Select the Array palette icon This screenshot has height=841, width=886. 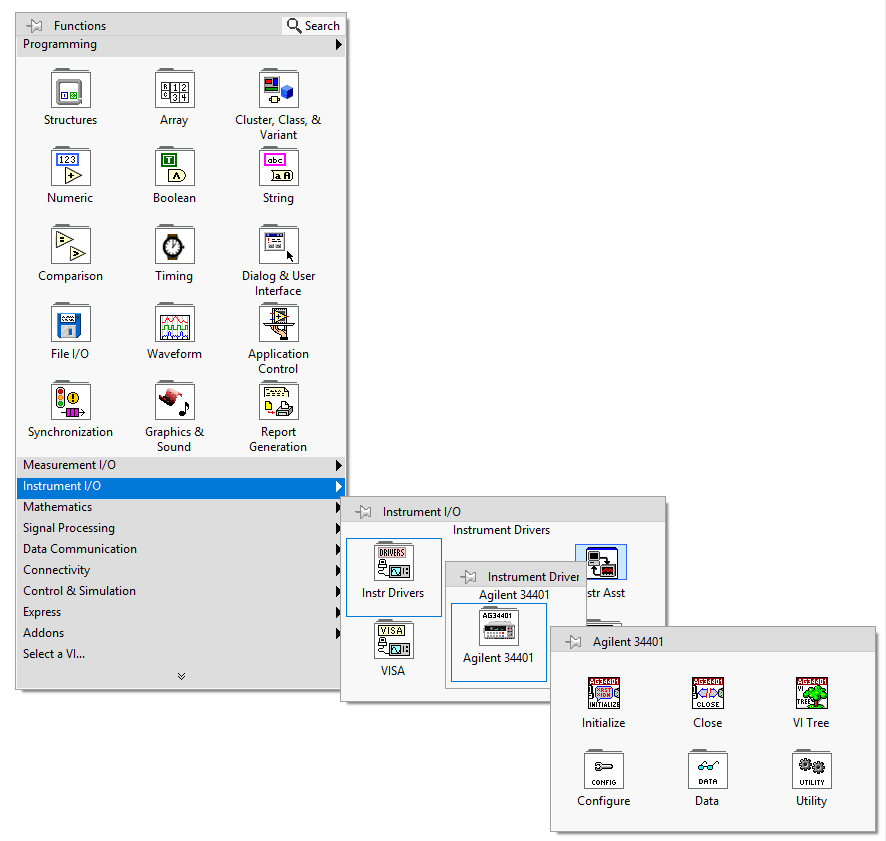click(174, 88)
